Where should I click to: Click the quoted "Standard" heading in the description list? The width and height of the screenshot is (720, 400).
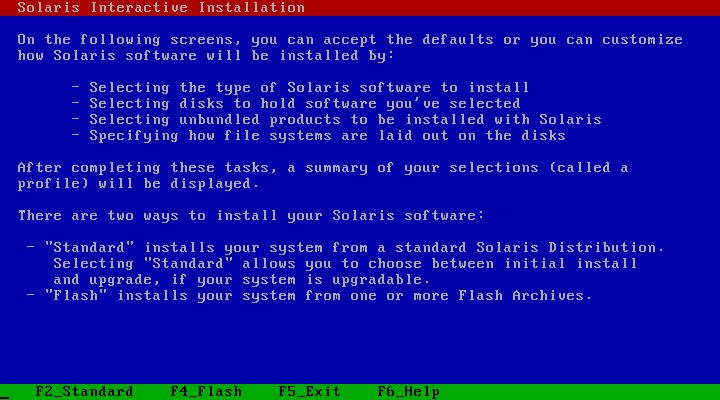pos(89,247)
